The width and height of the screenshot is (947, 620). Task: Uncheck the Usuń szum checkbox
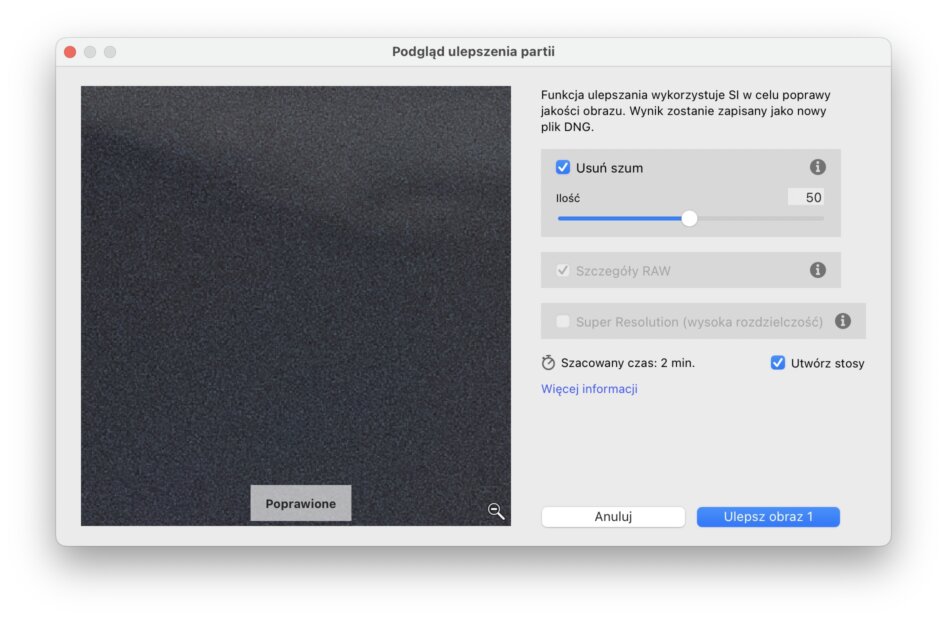[563, 168]
